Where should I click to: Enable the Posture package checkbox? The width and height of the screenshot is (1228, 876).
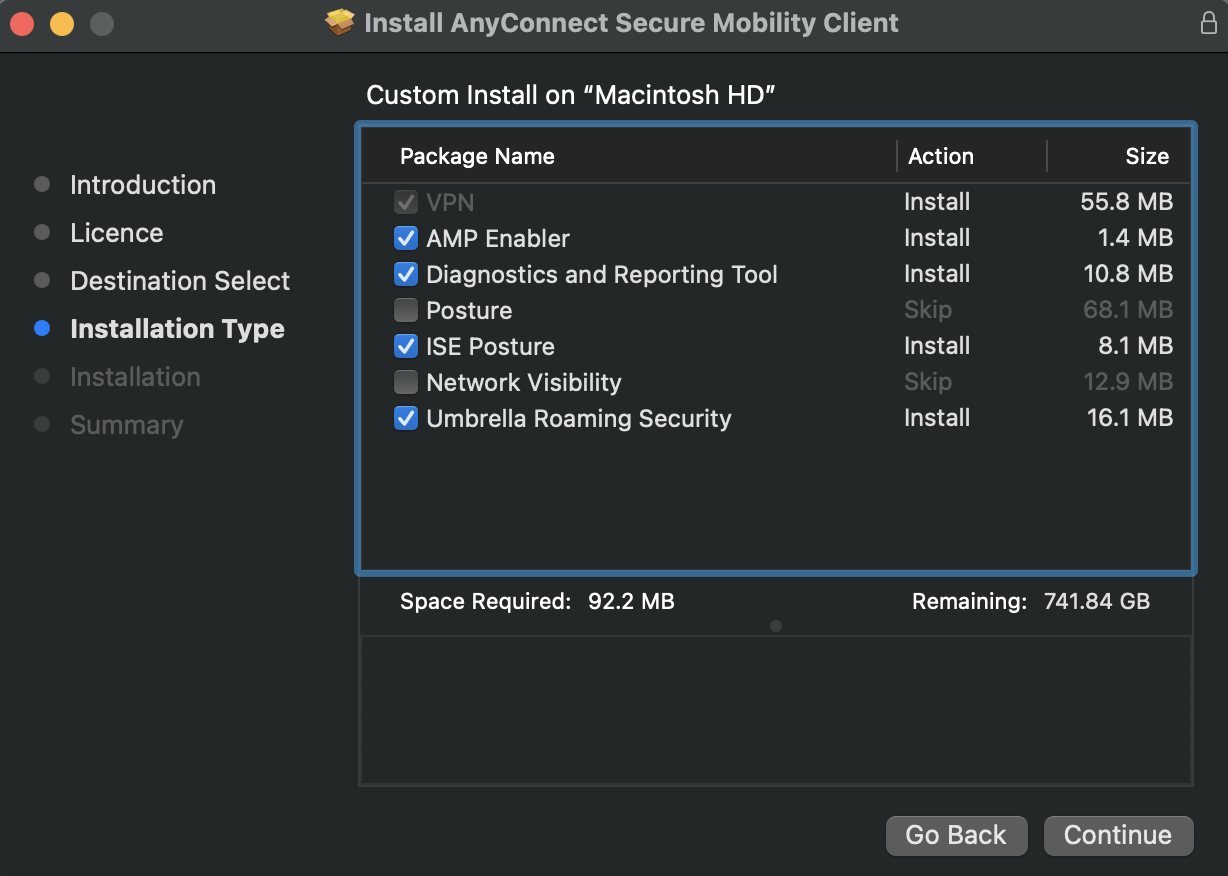point(406,311)
